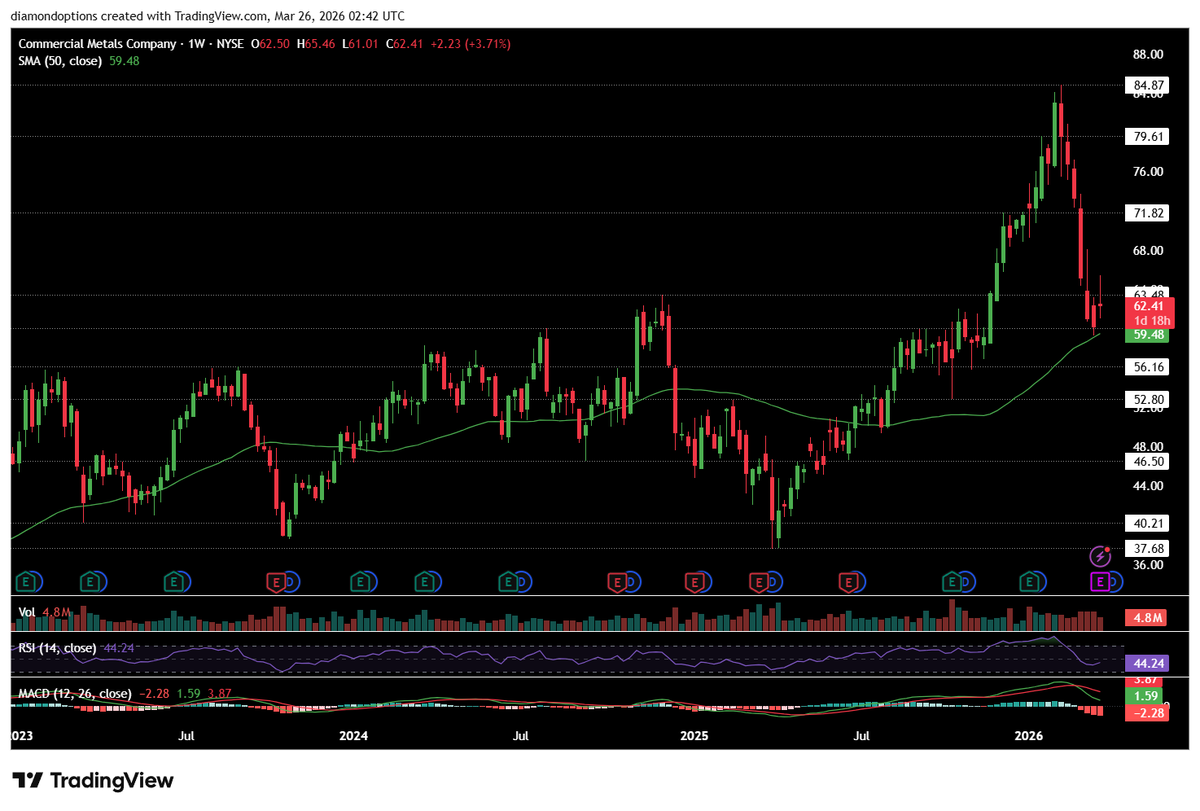The image size is (1200, 811).
Task: Click the 52.80 price level label
Action: (1146, 399)
